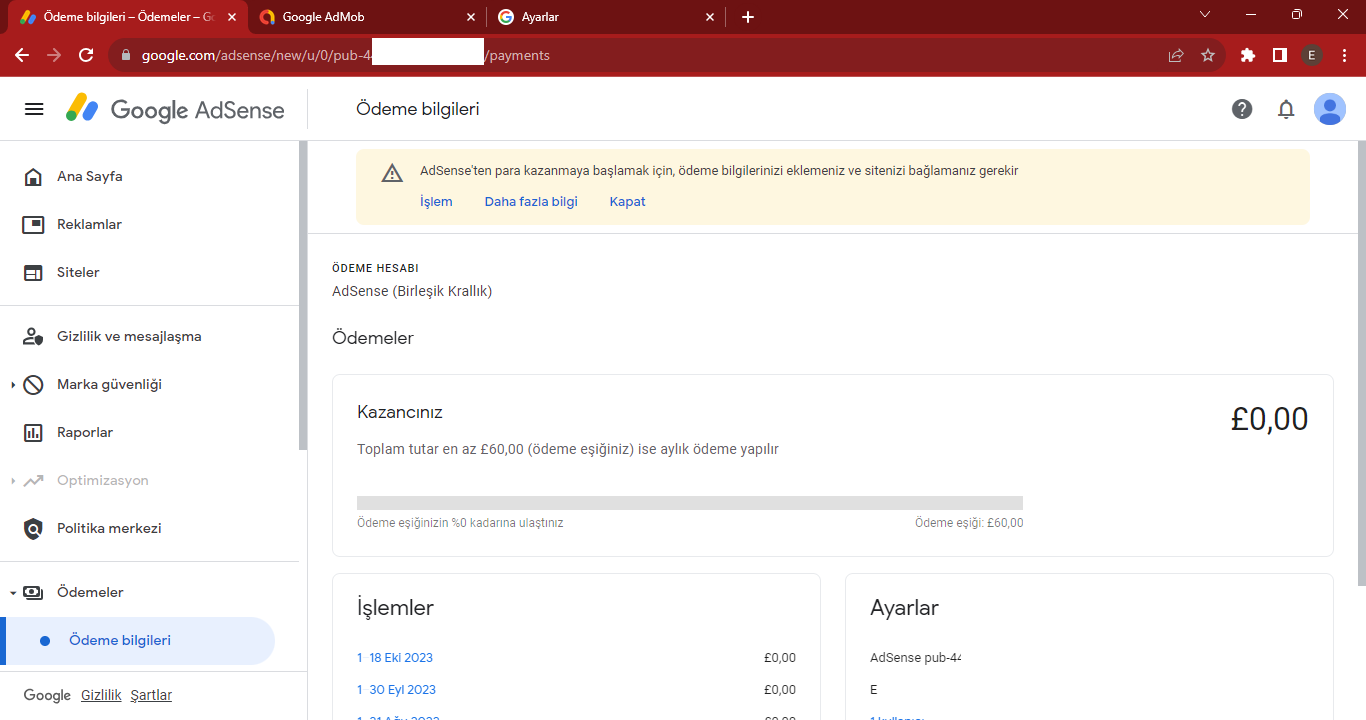The height and width of the screenshot is (720, 1366).
Task: Click the main page vertical scrollbar
Action: click(x=1361, y=363)
